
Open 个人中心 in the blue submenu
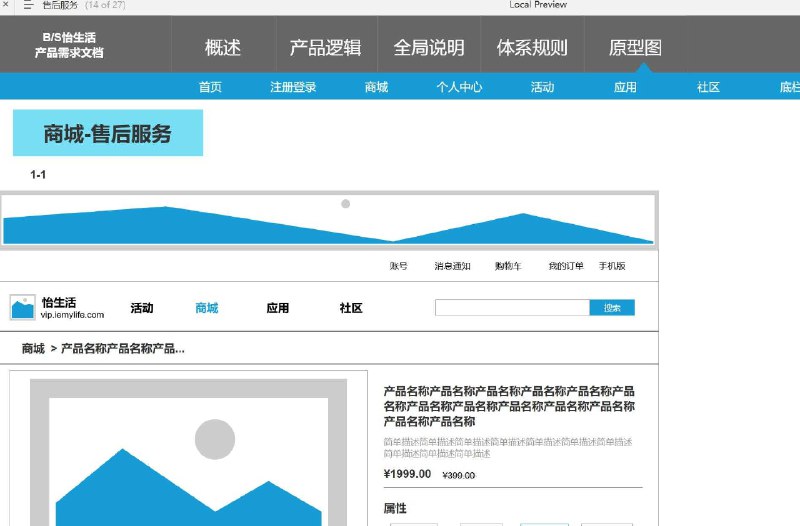click(459, 87)
